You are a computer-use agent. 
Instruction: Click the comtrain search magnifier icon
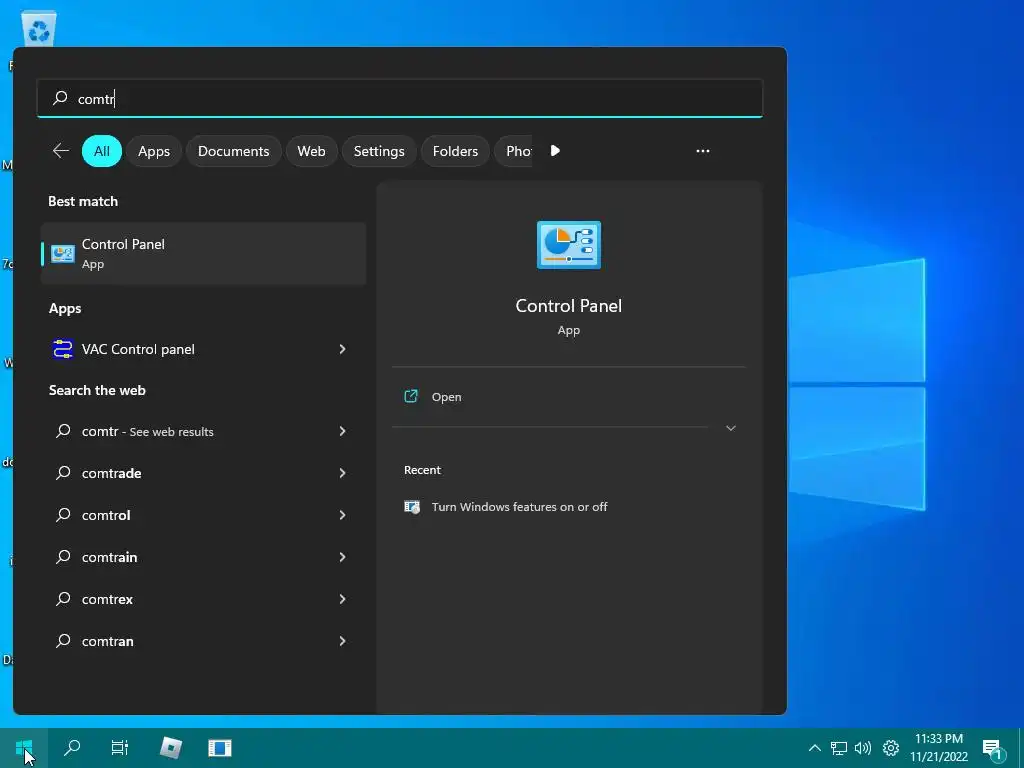[x=63, y=557]
